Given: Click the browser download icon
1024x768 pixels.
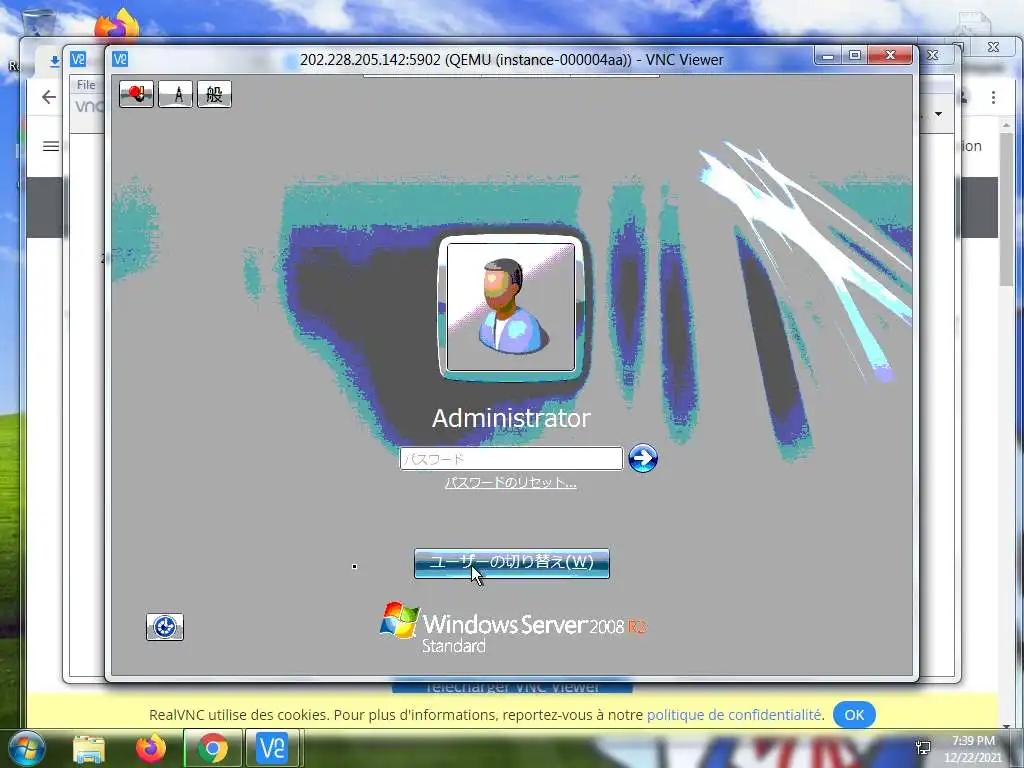Looking at the screenshot, I should (x=55, y=61).
